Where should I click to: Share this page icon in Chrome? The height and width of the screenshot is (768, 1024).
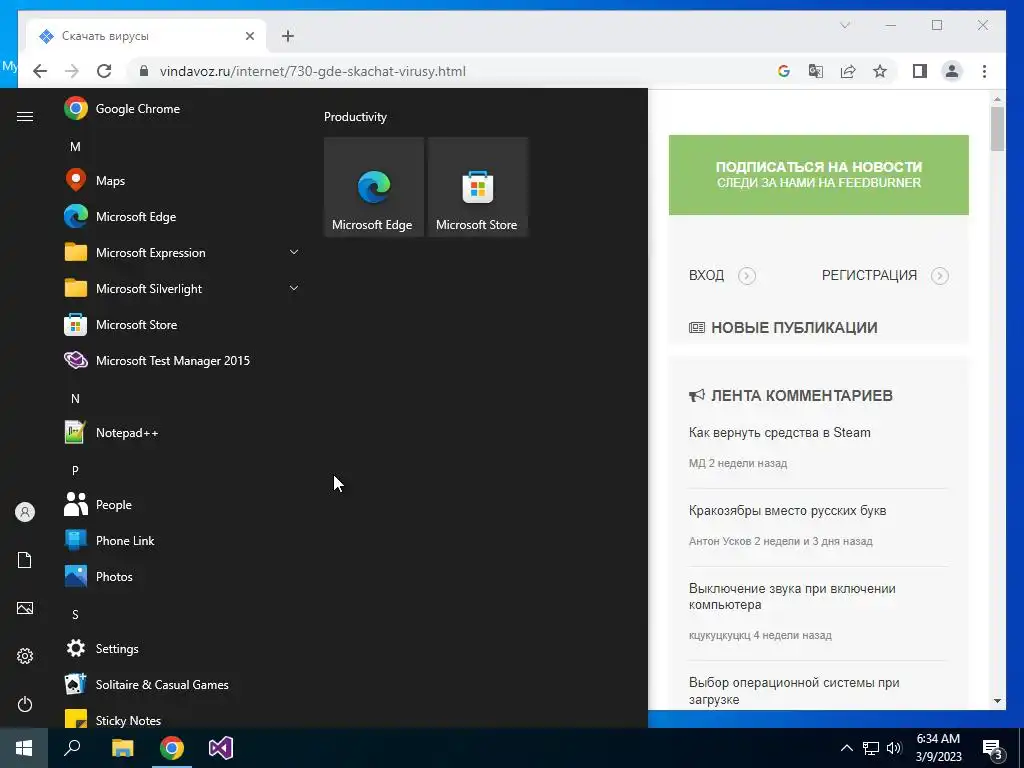pos(848,71)
